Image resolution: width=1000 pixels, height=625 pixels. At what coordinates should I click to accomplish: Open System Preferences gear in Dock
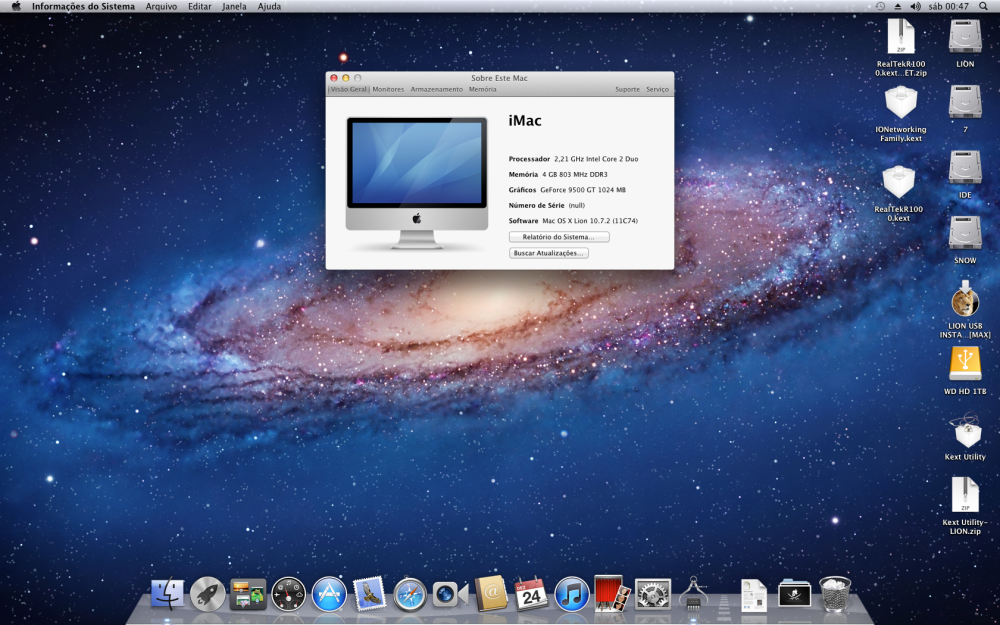point(653,594)
